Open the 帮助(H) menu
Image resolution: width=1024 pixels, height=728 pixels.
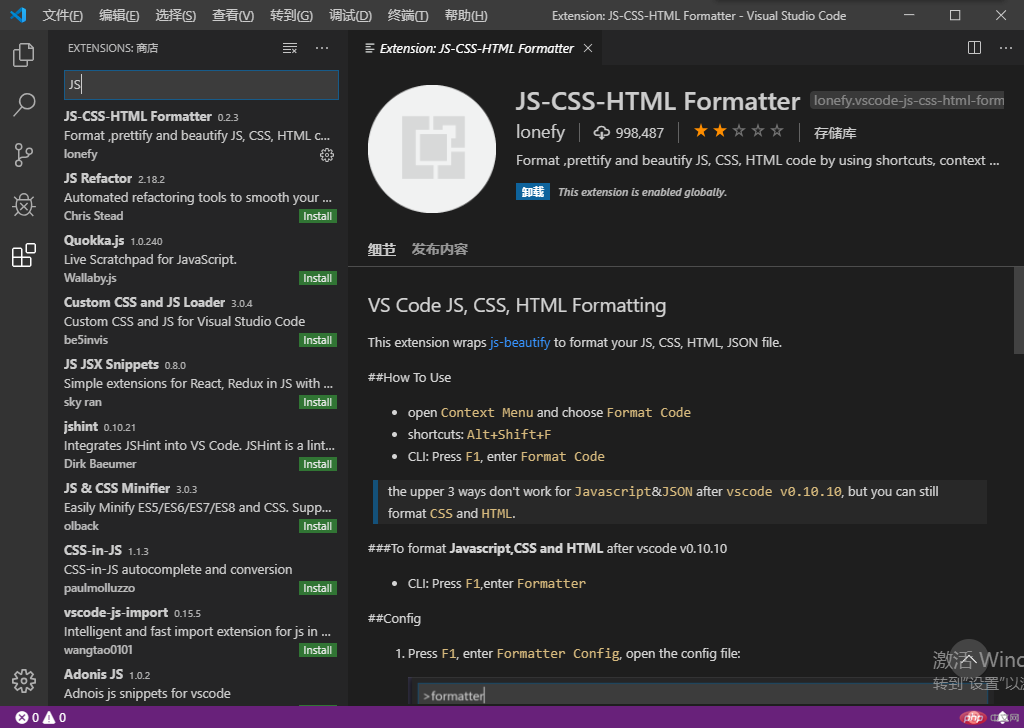(x=466, y=16)
